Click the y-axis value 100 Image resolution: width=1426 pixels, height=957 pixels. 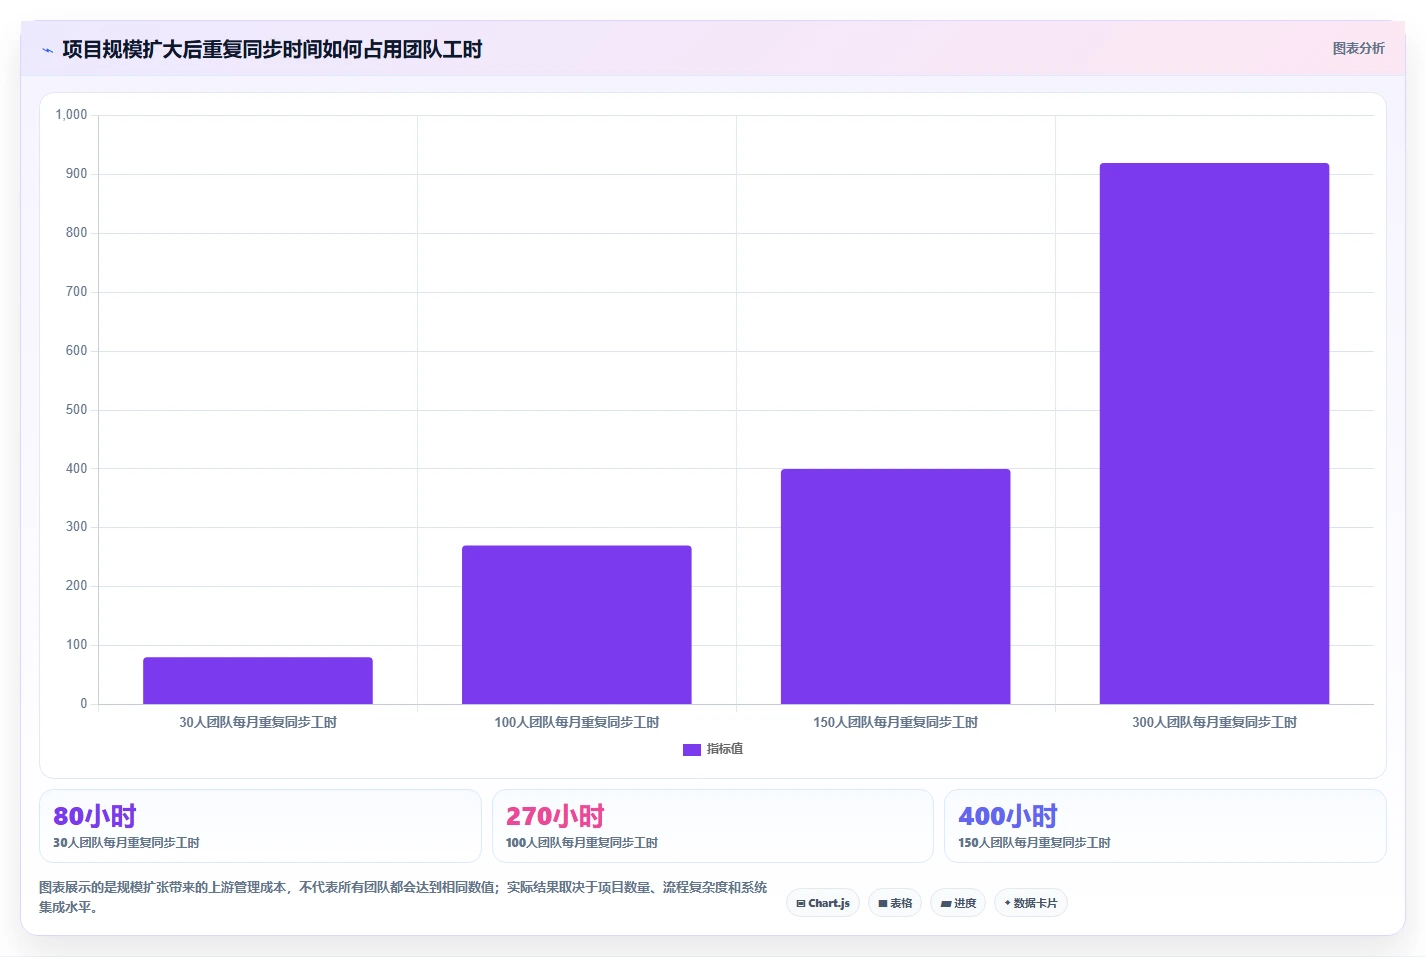click(76, 645)
